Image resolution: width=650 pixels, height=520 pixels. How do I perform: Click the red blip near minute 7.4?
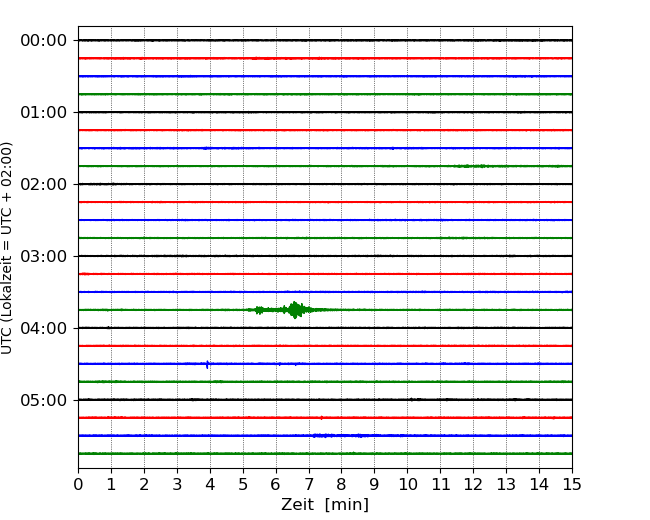[321, 418]
